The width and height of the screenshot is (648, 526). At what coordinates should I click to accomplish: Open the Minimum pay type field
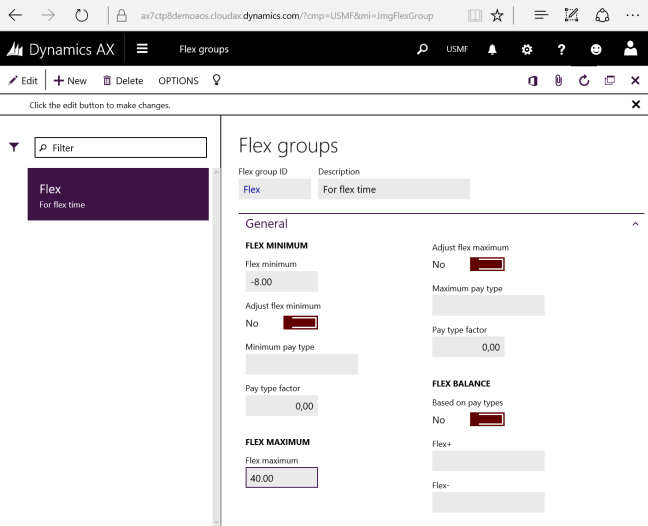301,364
